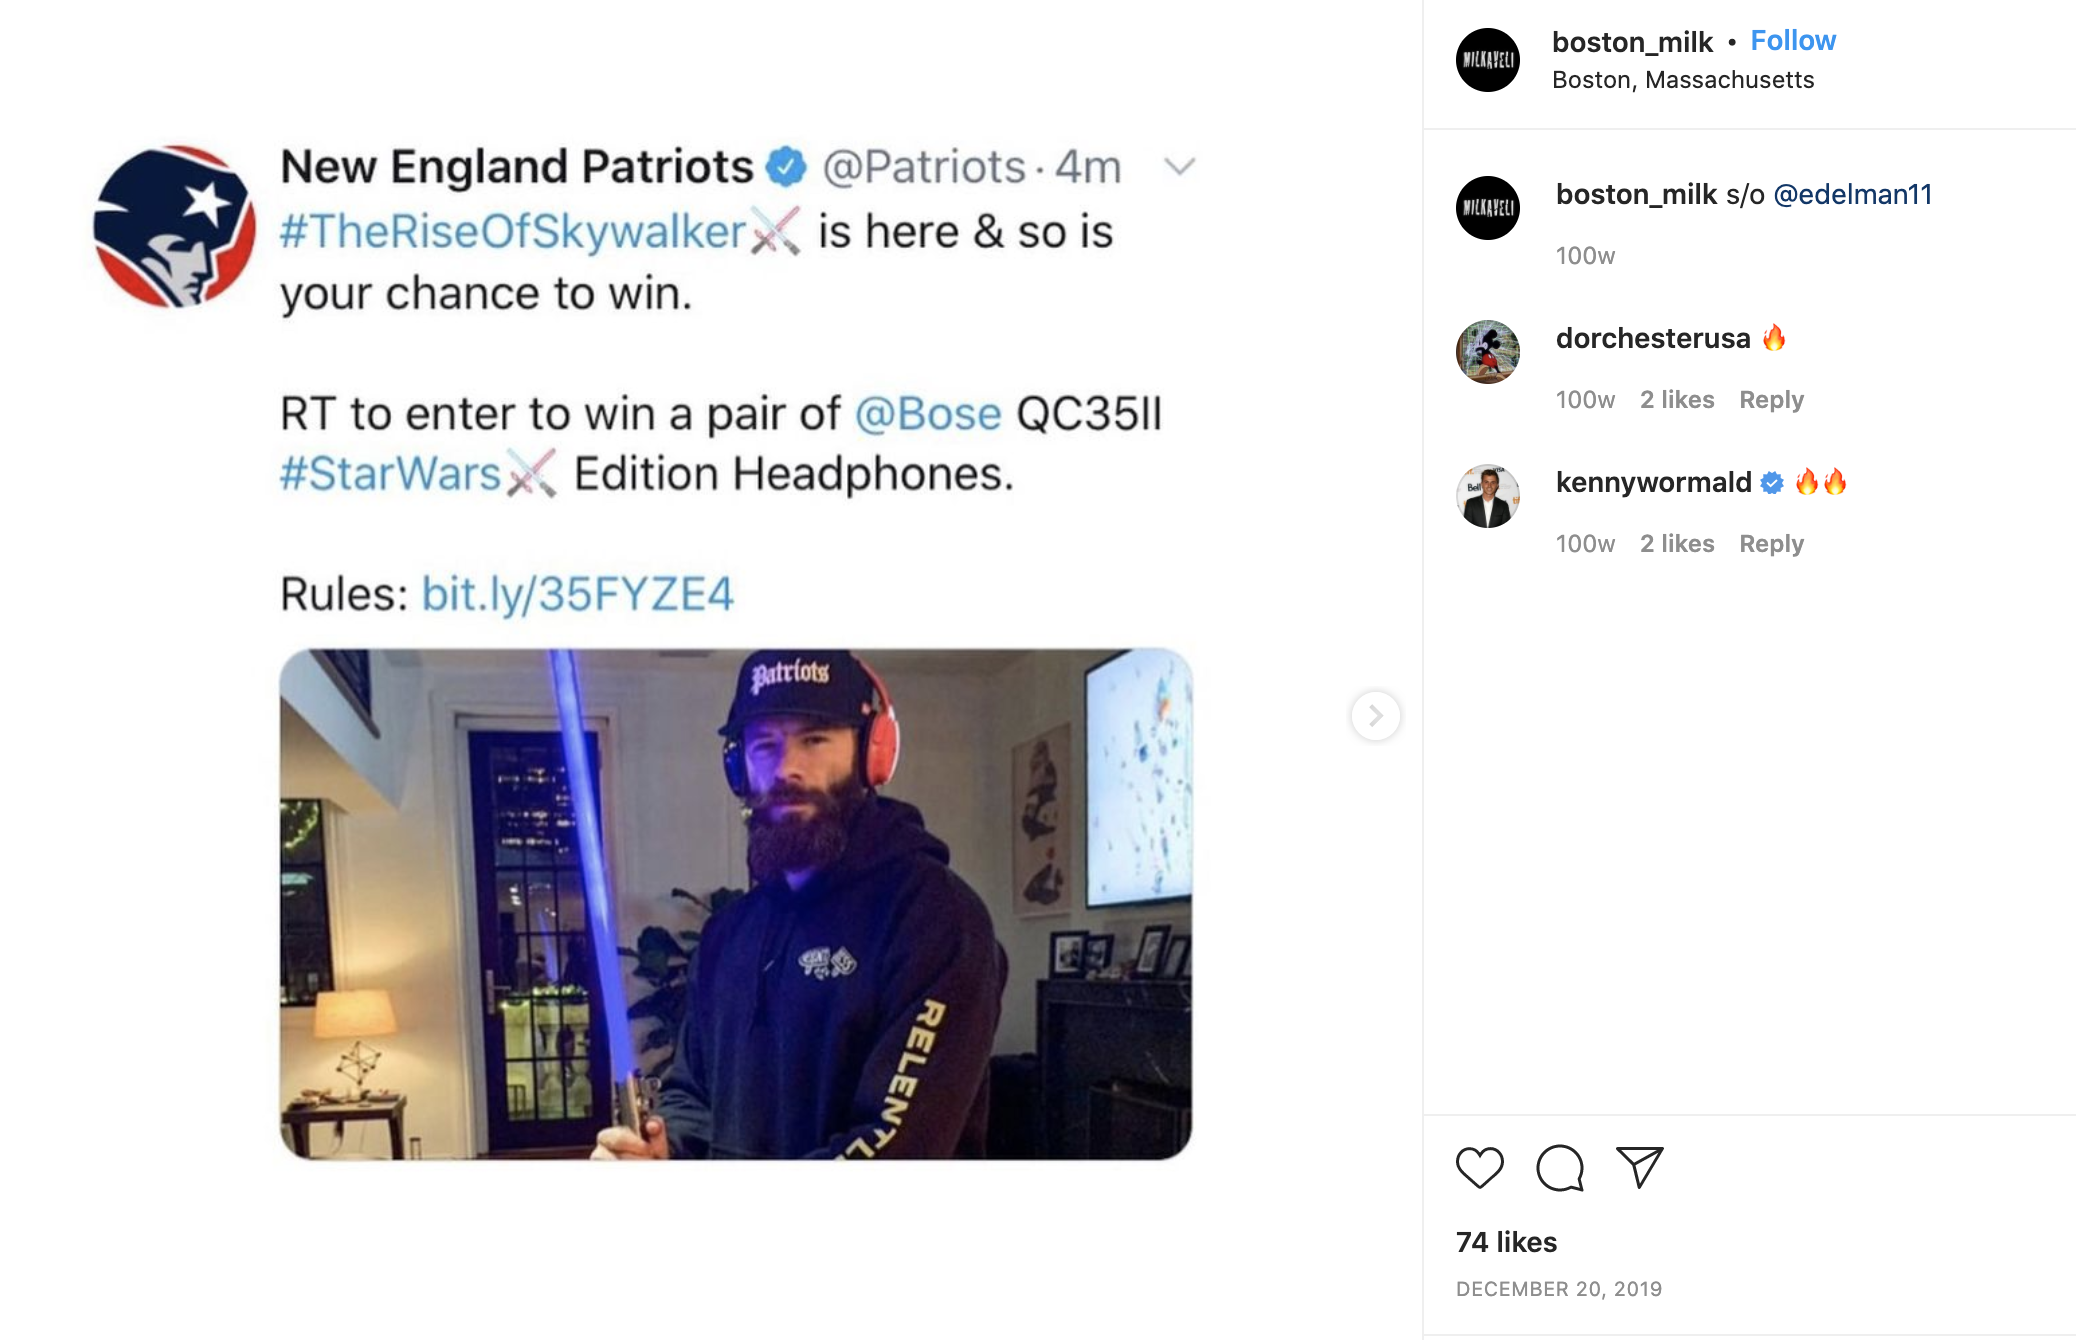Expand the tweet options chevron

tap(1180, 166)
